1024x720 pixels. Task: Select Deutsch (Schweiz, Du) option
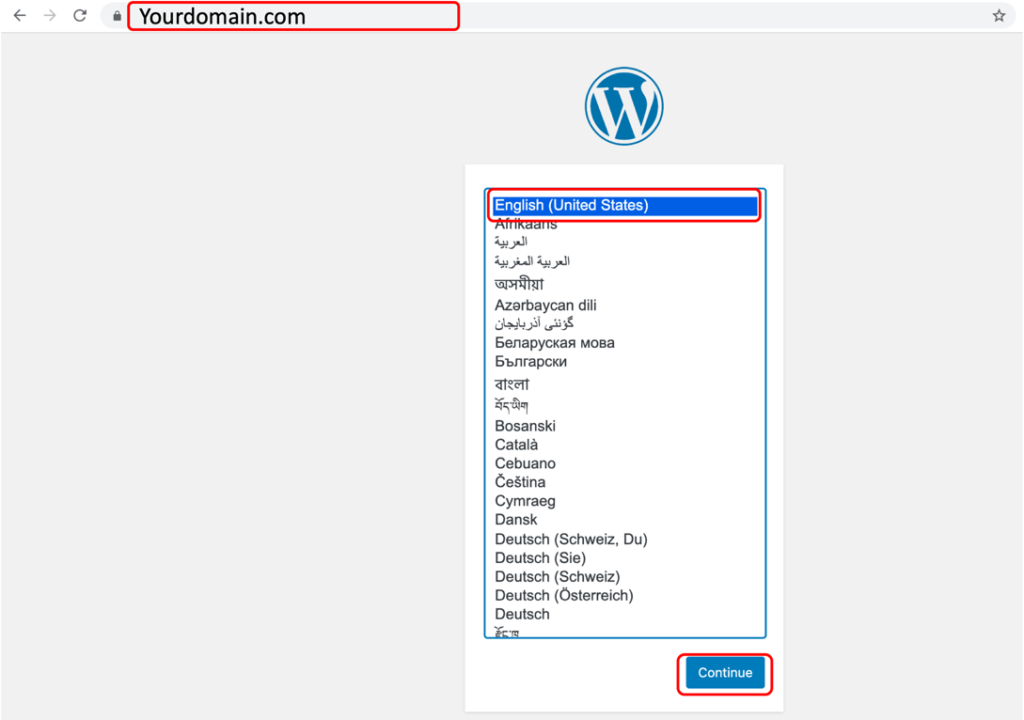click(626, 540)
